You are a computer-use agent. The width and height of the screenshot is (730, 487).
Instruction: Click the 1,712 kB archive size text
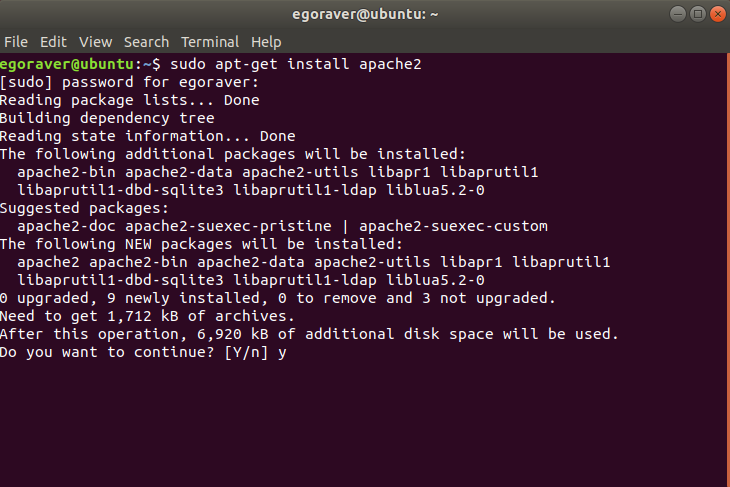[x=143, y=316]
